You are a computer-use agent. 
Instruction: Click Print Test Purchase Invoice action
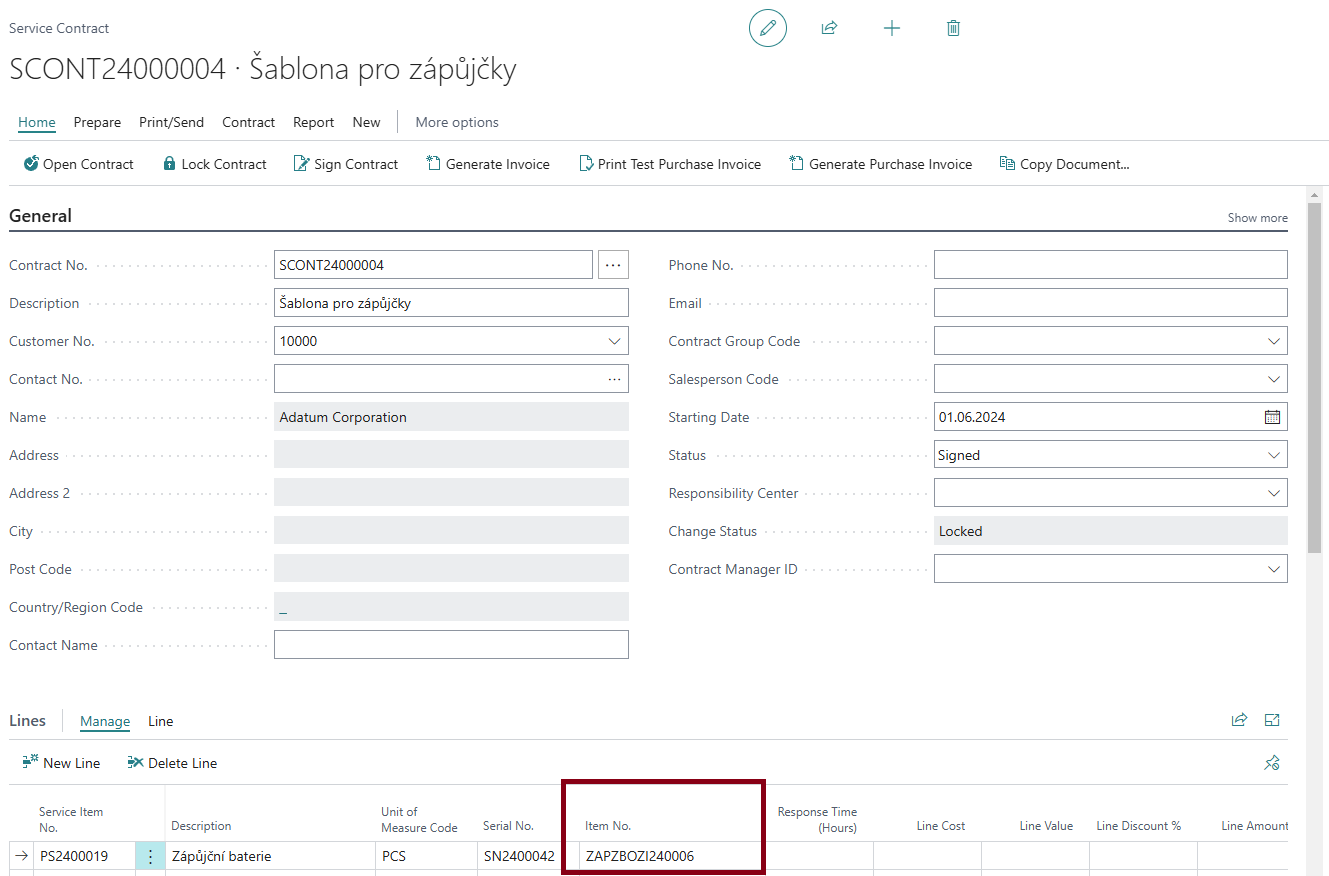click(x=670, y=164)
